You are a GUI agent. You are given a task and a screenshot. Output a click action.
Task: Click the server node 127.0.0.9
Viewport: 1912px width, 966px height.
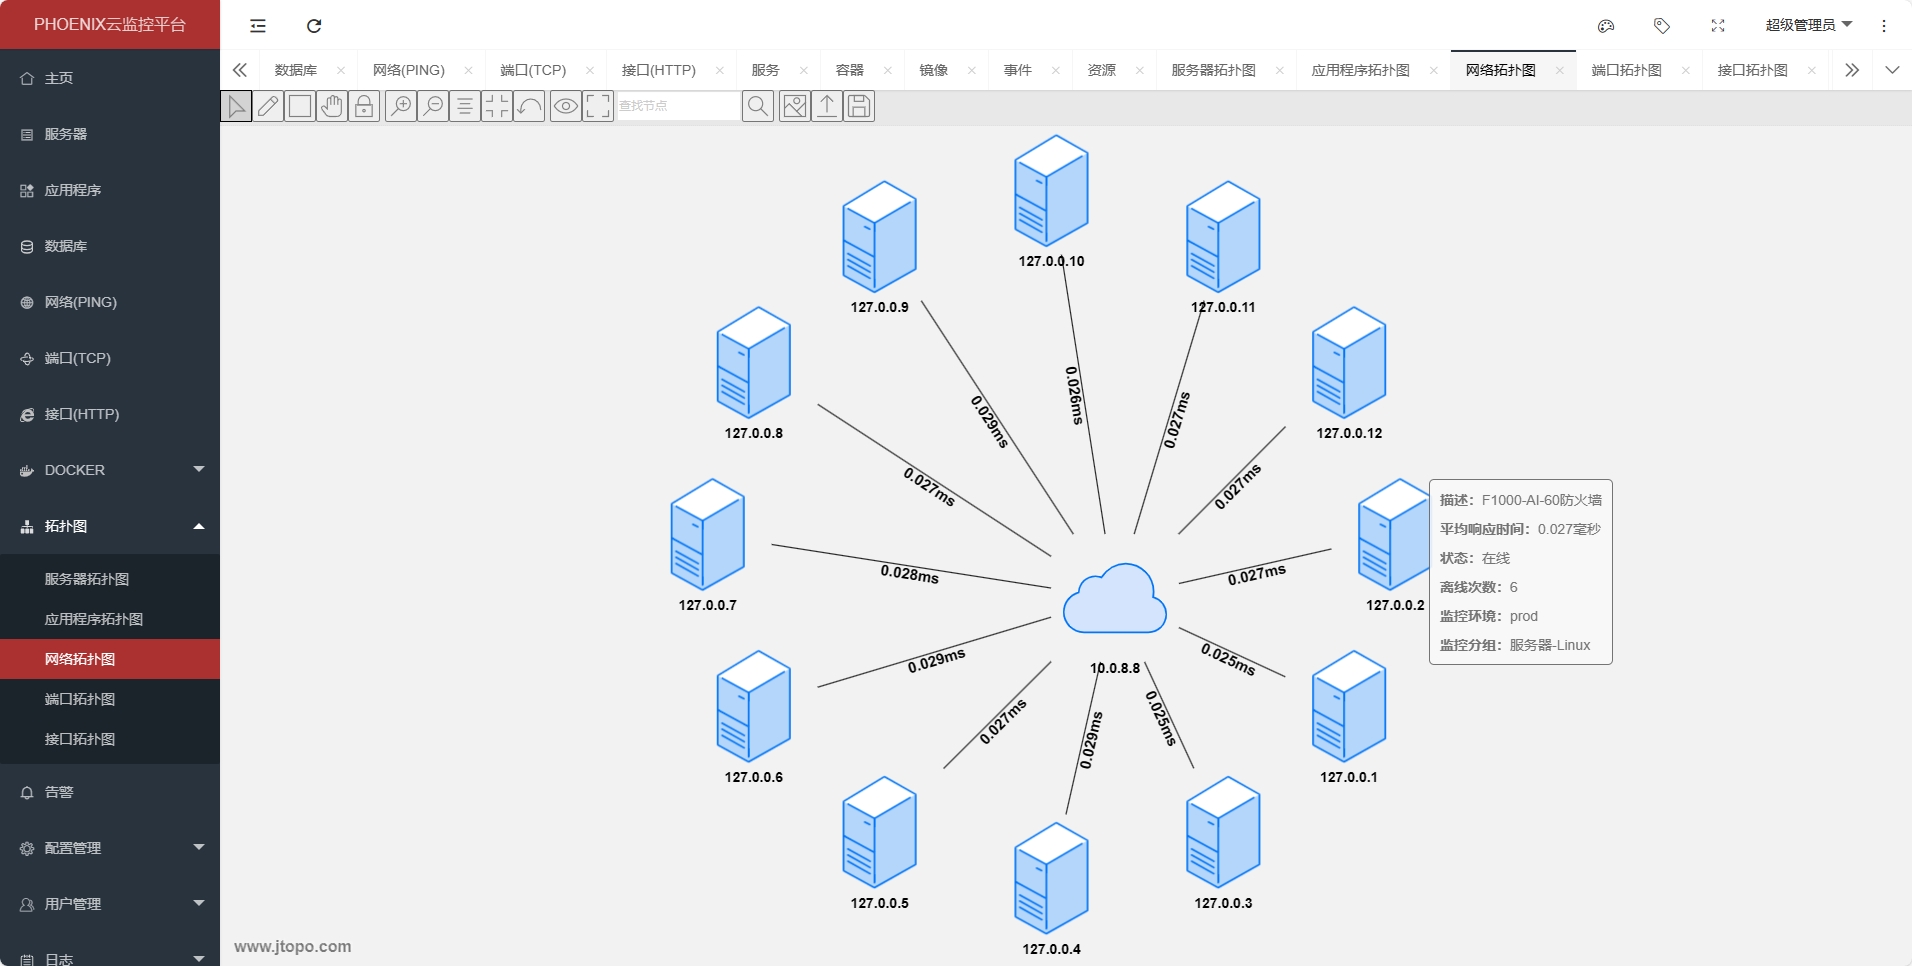[x=879, y=237]
